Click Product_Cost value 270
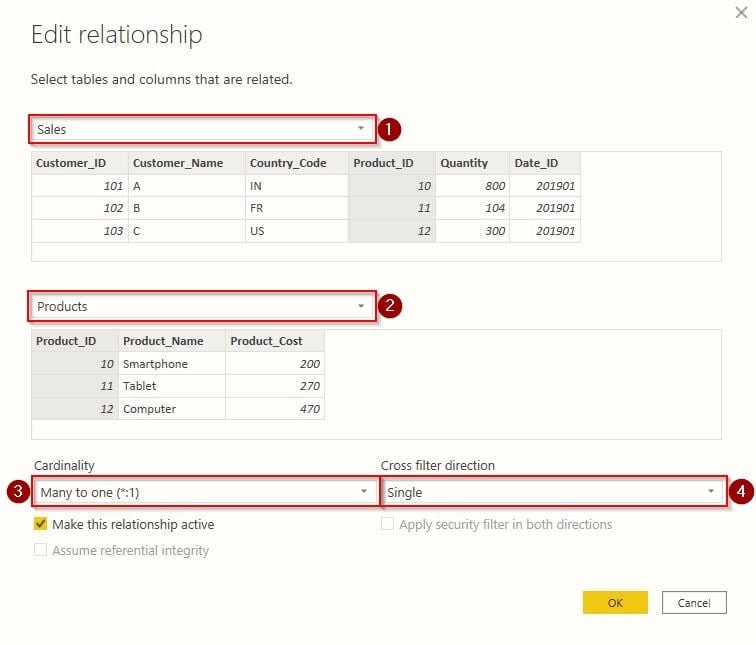 (x=275, y=386)
